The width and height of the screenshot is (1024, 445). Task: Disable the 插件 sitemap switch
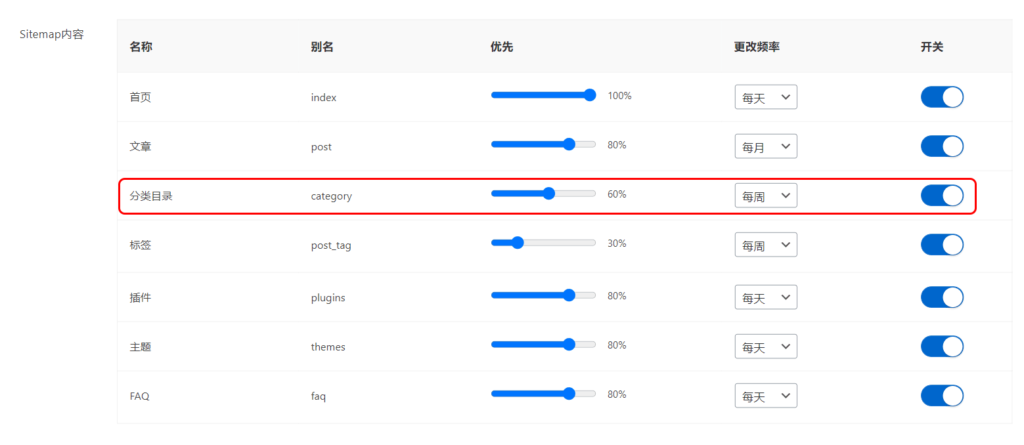(x=941, y=297)
